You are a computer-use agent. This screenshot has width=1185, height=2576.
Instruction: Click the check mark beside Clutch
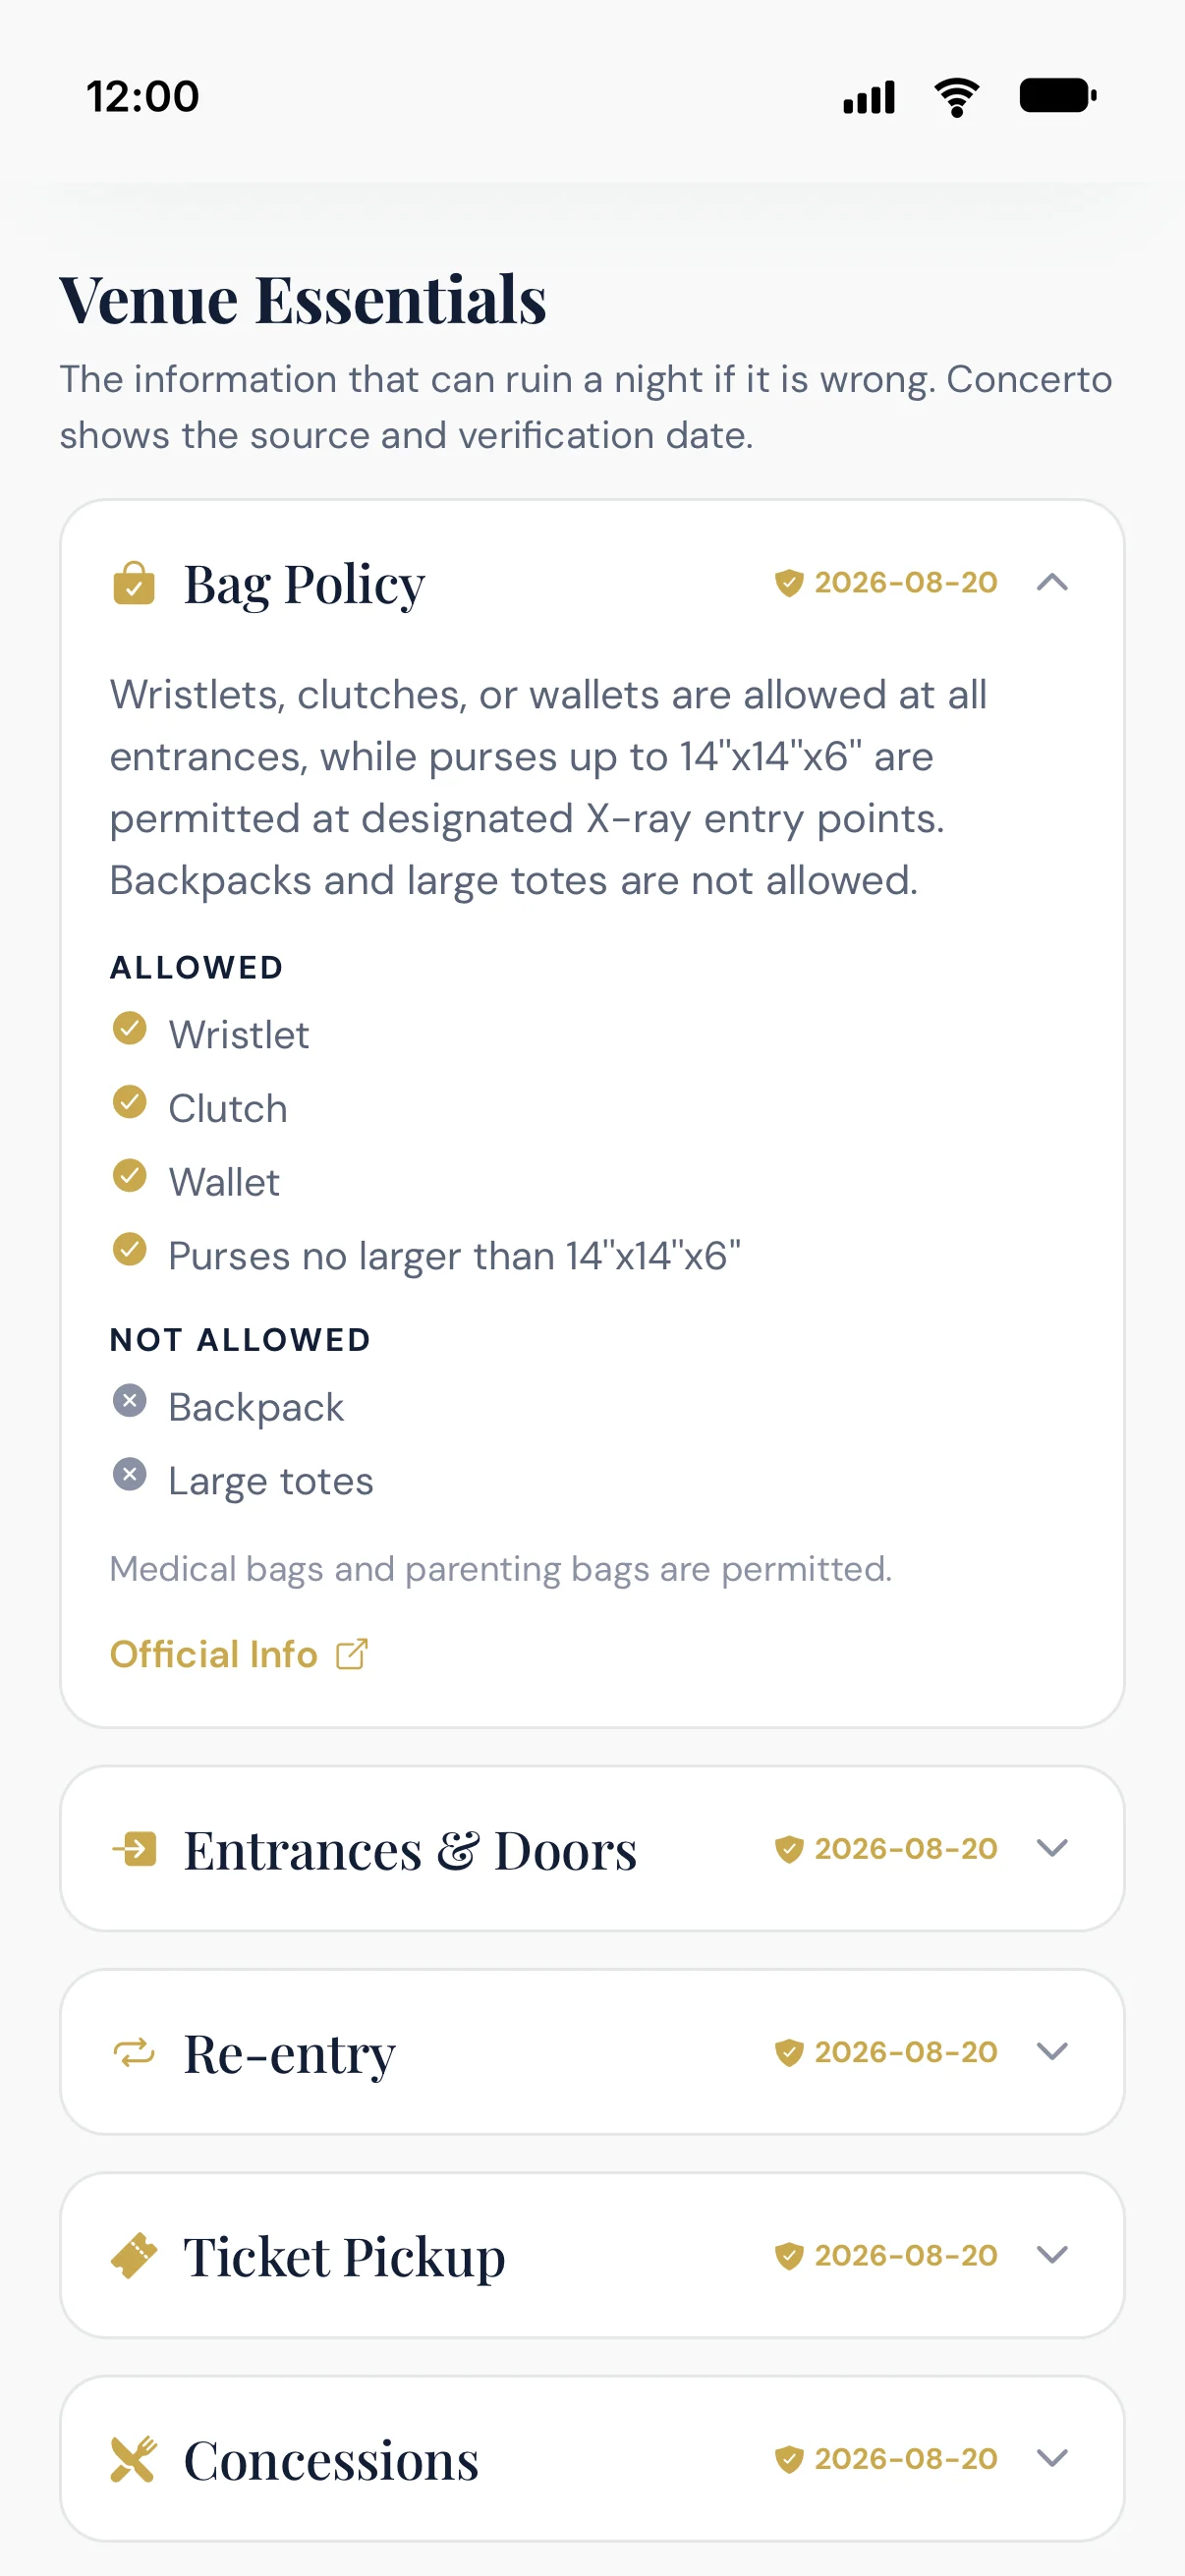[x=129, y=1102]
